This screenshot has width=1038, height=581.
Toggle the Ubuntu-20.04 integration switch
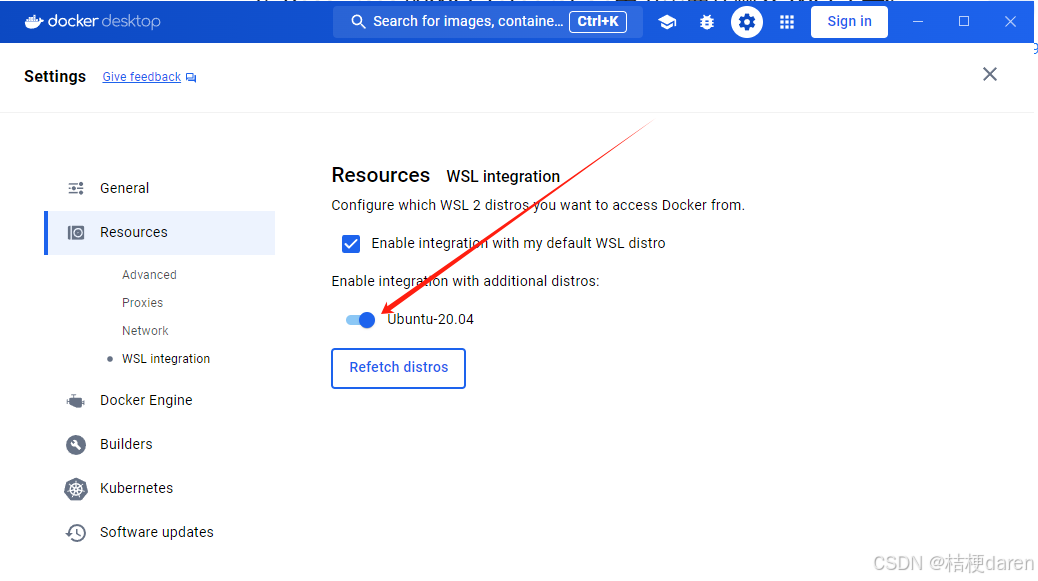pos(361,320)
